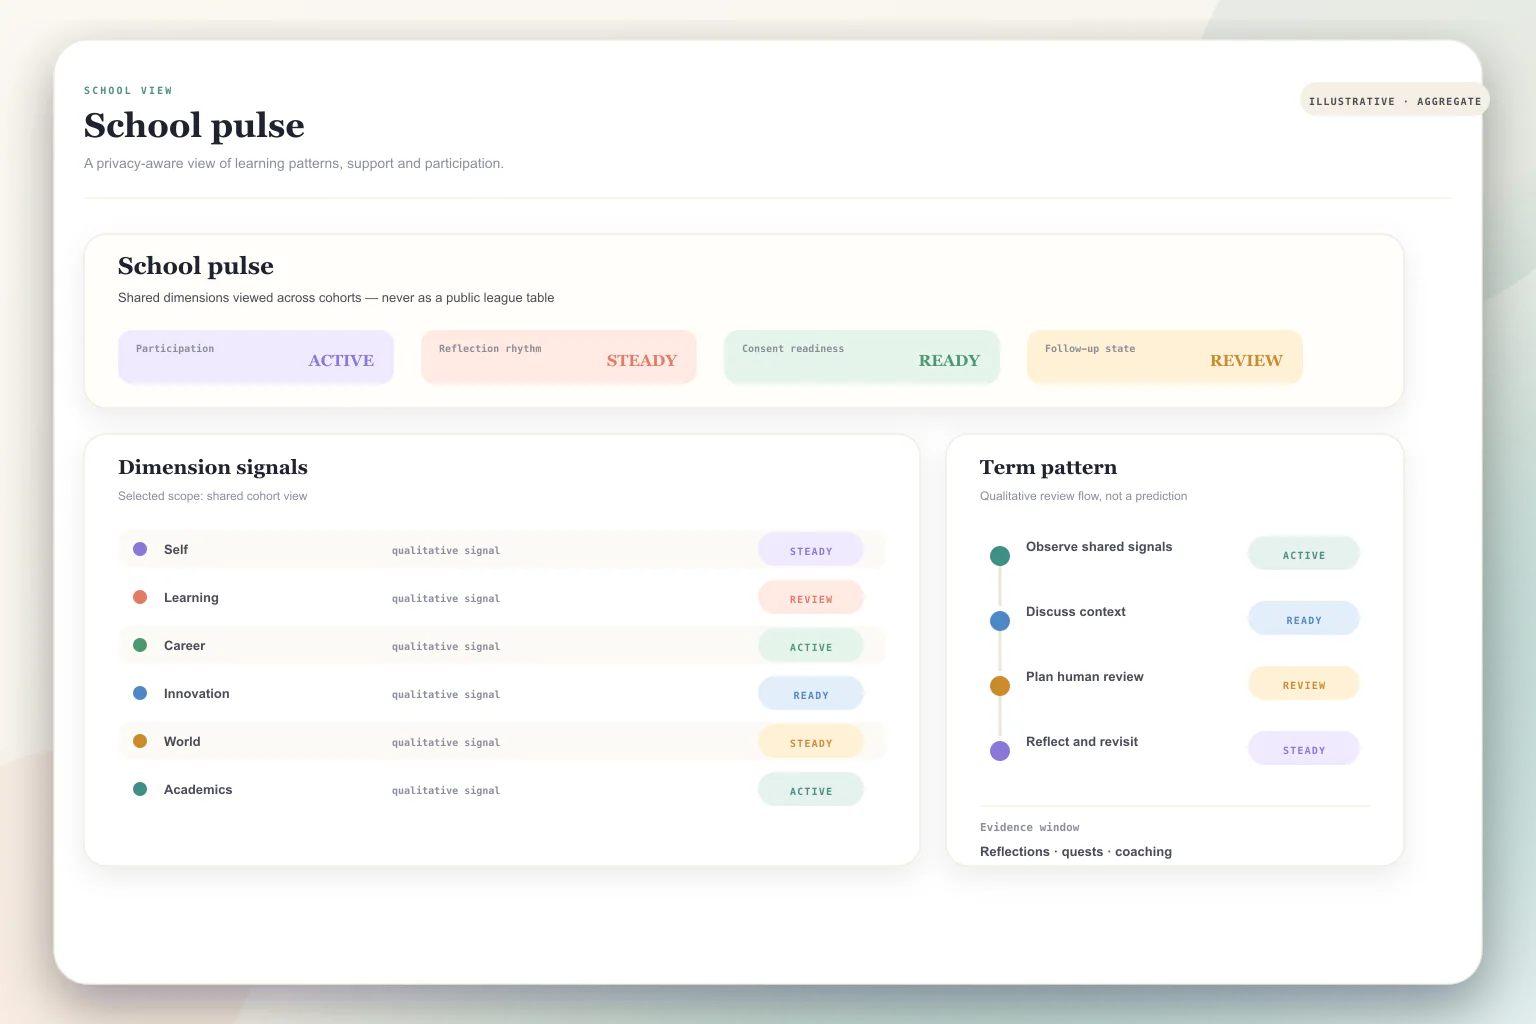Click qualitative signal text in Self row
Screen dimensions: 1536x1024
point(446,550)
